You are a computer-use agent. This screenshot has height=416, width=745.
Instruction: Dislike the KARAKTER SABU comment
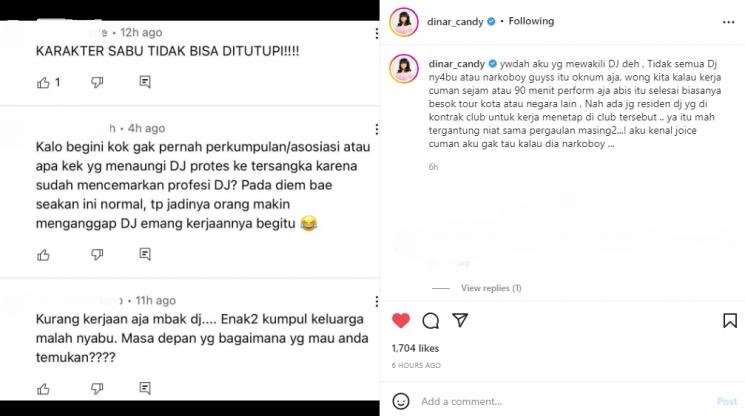point(97,83)
